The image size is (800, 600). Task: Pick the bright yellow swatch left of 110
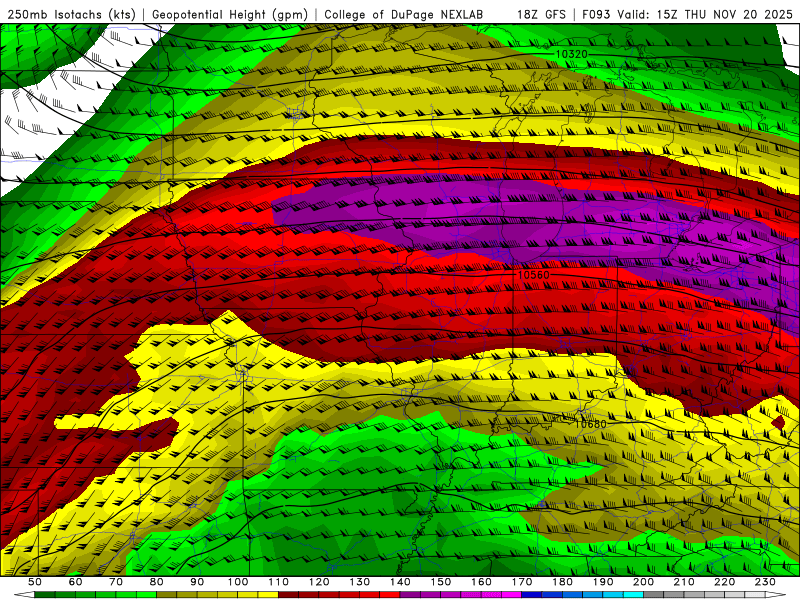coord(268,595)
